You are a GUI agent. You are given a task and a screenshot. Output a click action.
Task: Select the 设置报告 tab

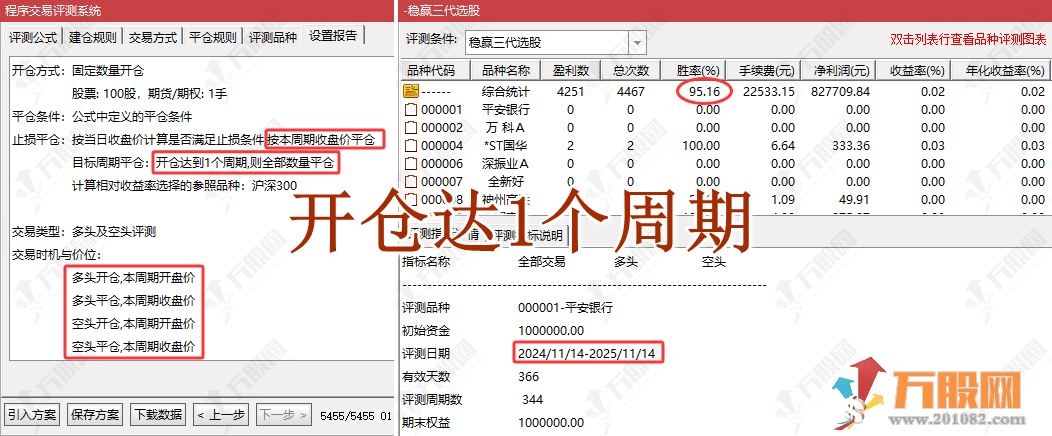click(x=333, y=36)
